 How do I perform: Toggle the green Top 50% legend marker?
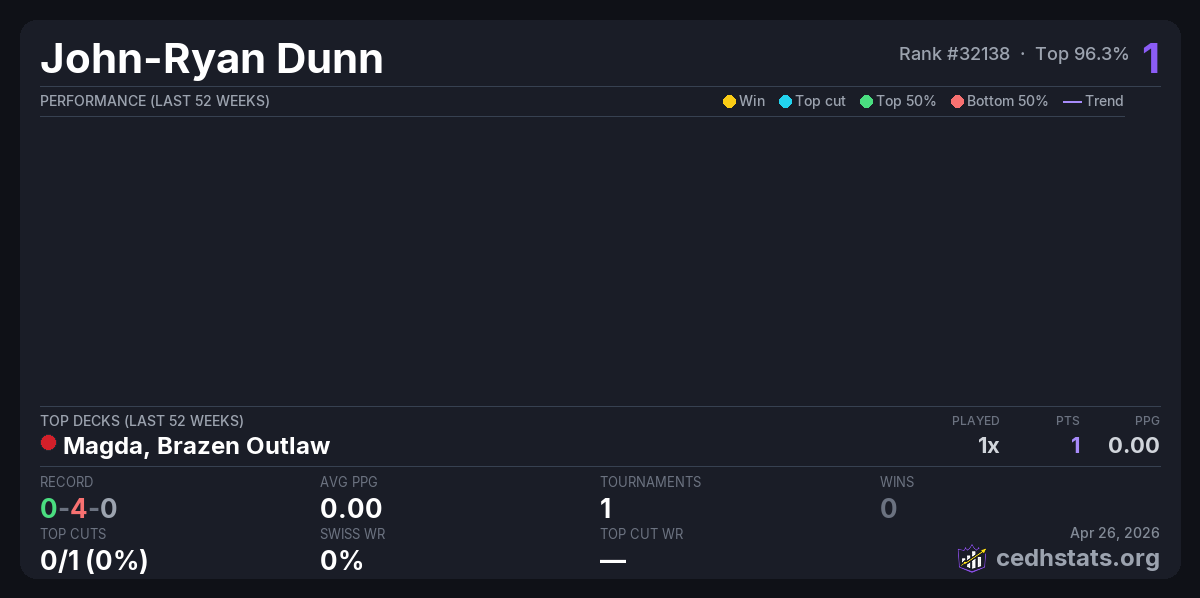[x=866, y=101]
